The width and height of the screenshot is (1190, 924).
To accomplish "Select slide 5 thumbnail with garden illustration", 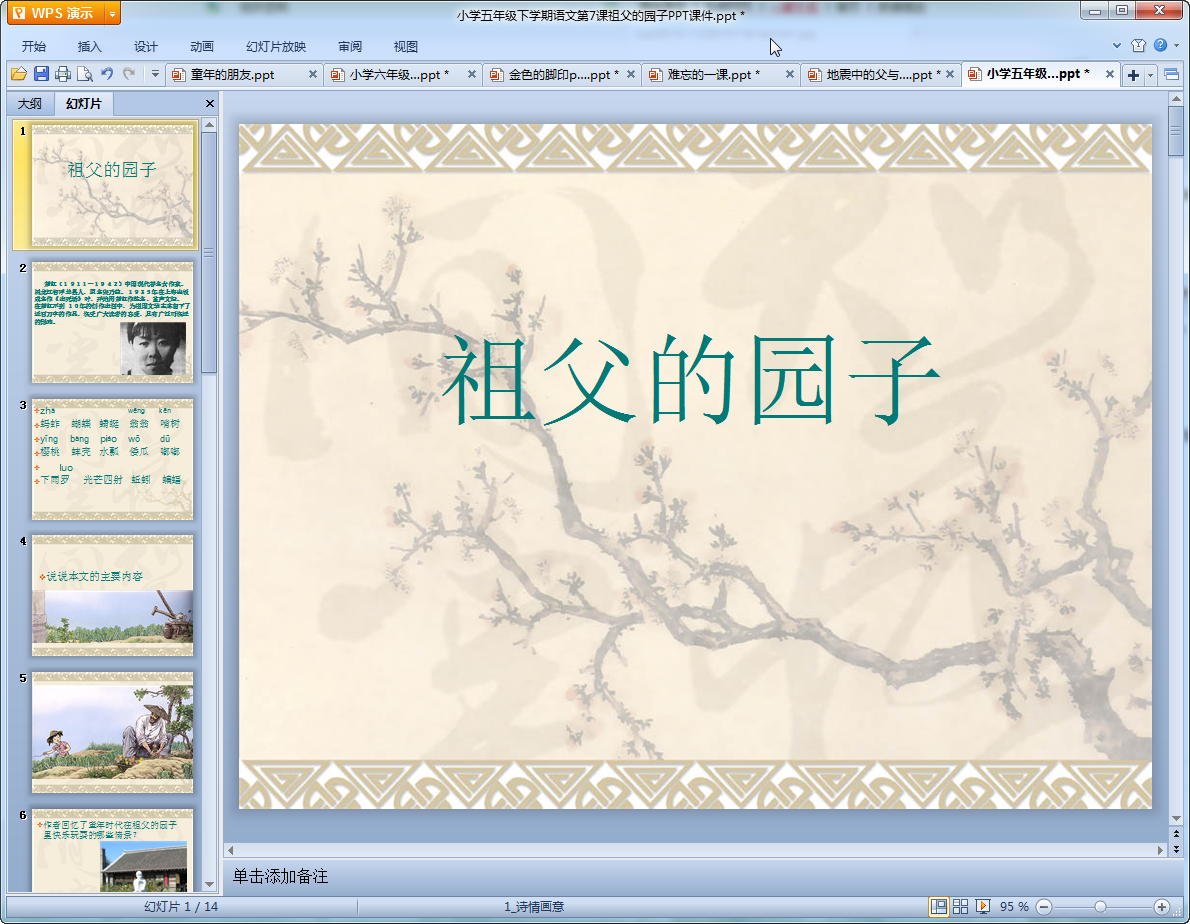I will point(112,732).
